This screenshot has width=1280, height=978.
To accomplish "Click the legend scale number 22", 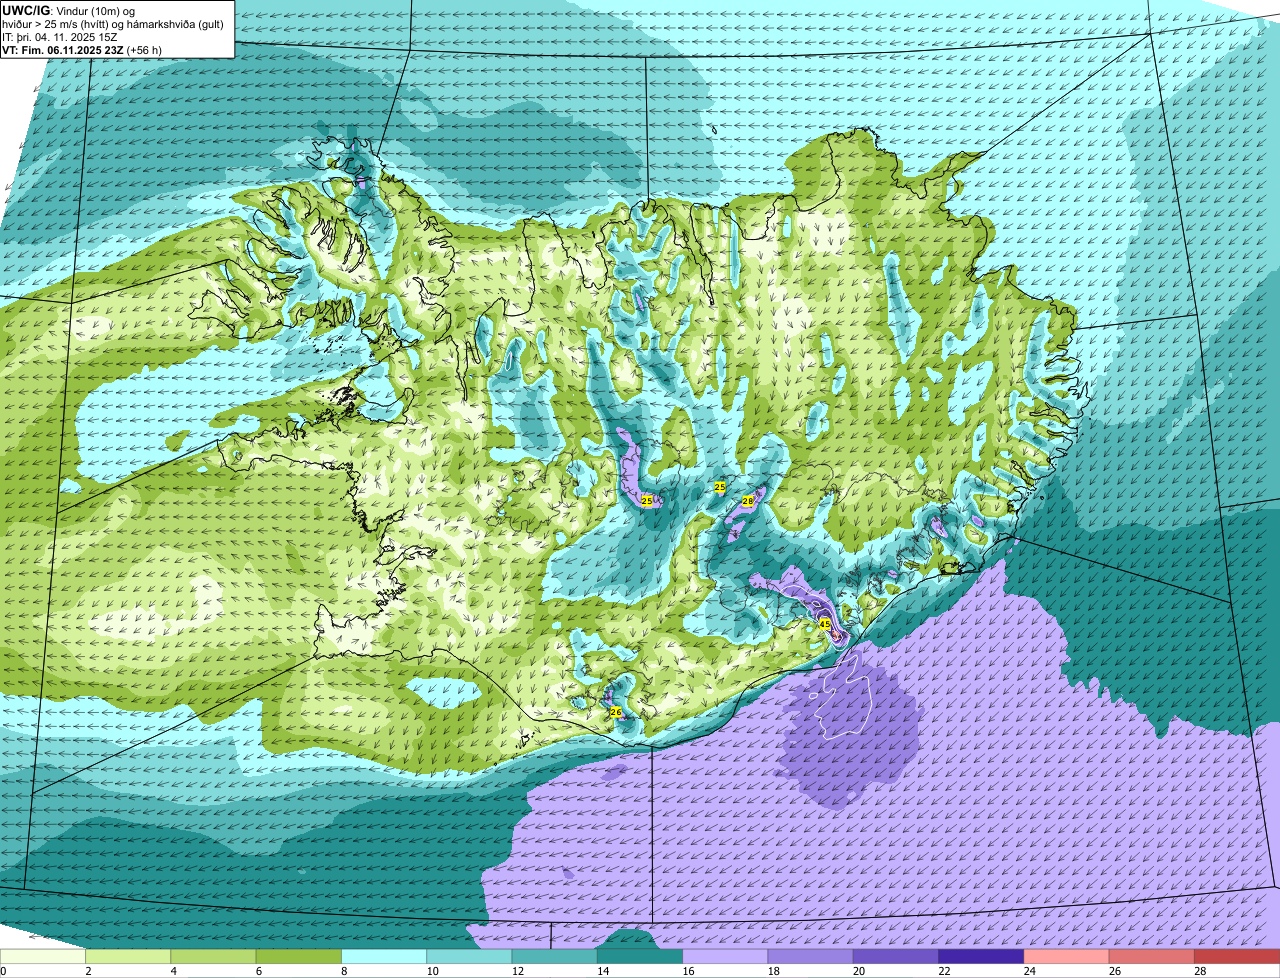I will pos(943,971).
